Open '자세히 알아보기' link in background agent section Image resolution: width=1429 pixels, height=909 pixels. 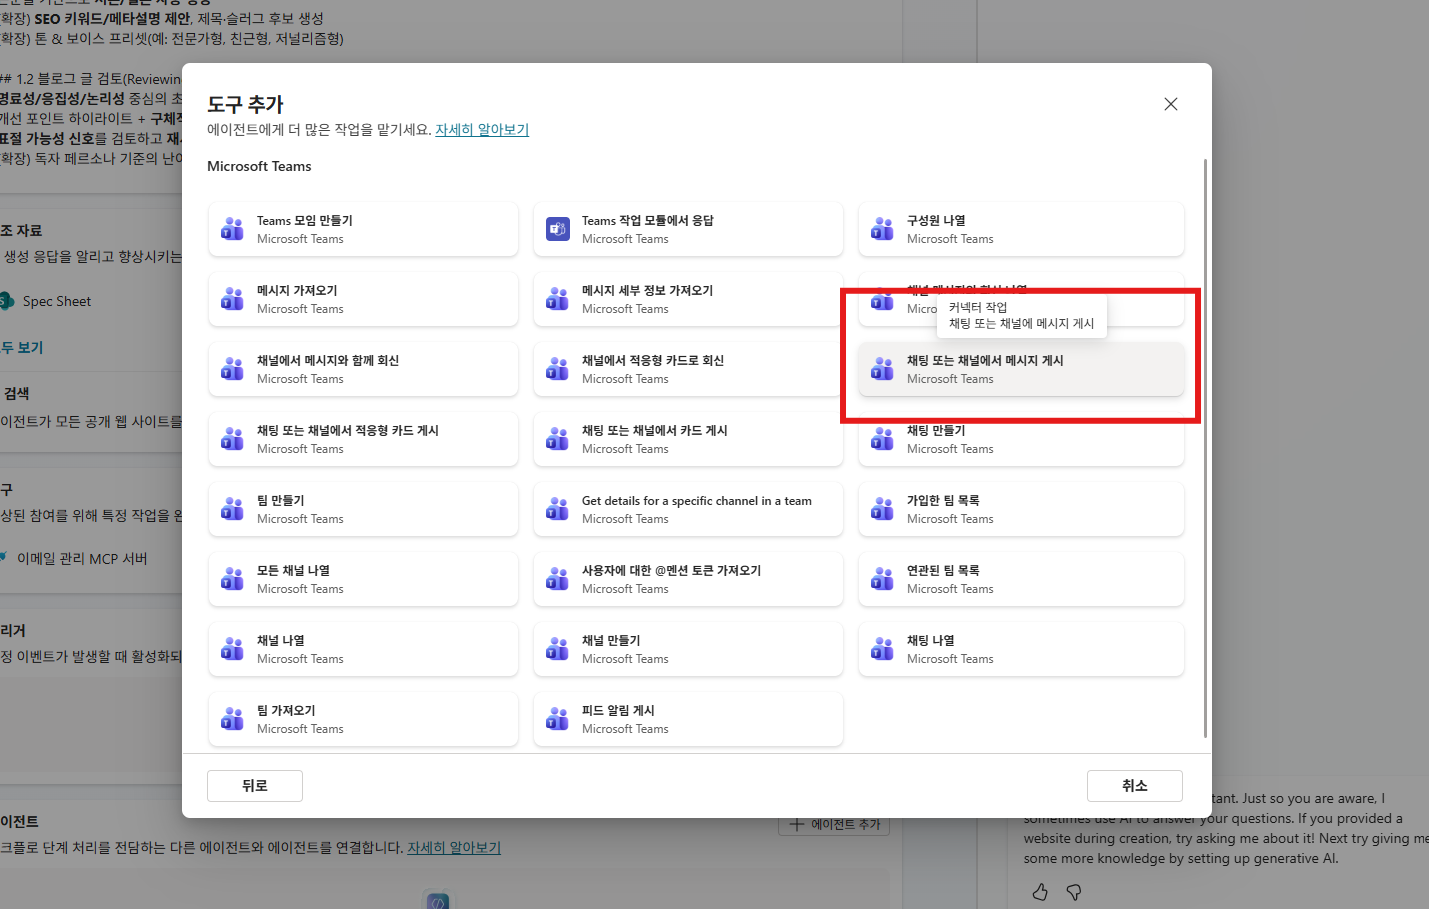click(x=454, y=848)
